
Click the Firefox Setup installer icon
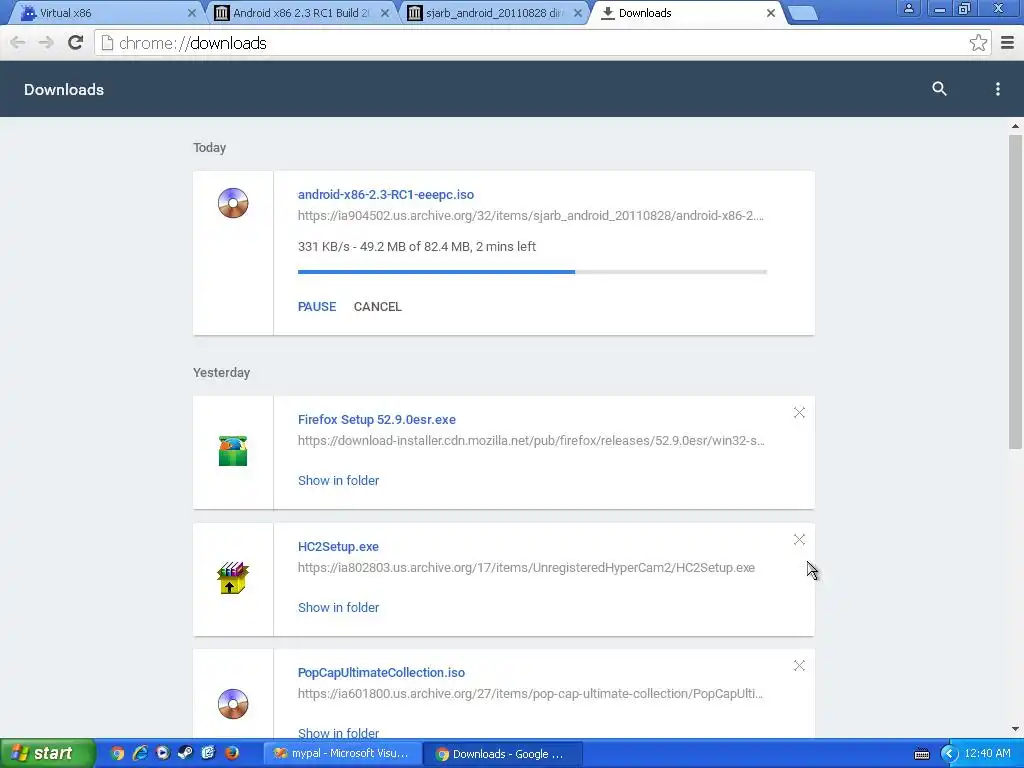(x=233, y=451)
